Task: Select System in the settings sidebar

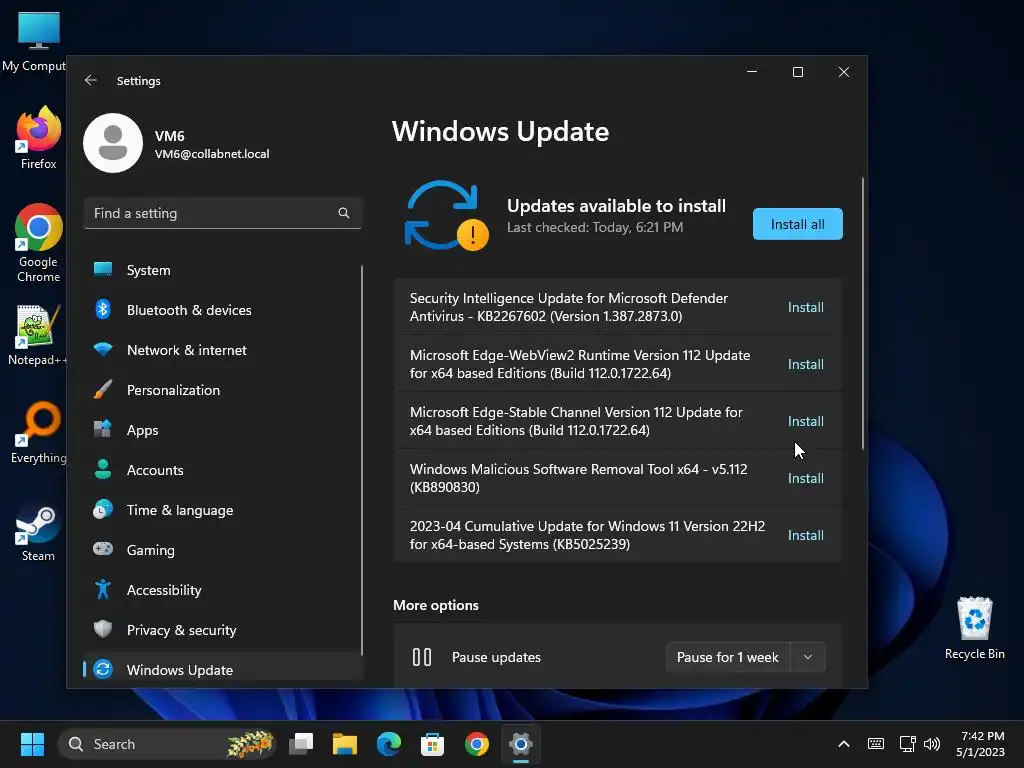Action: tap(222, 270)
